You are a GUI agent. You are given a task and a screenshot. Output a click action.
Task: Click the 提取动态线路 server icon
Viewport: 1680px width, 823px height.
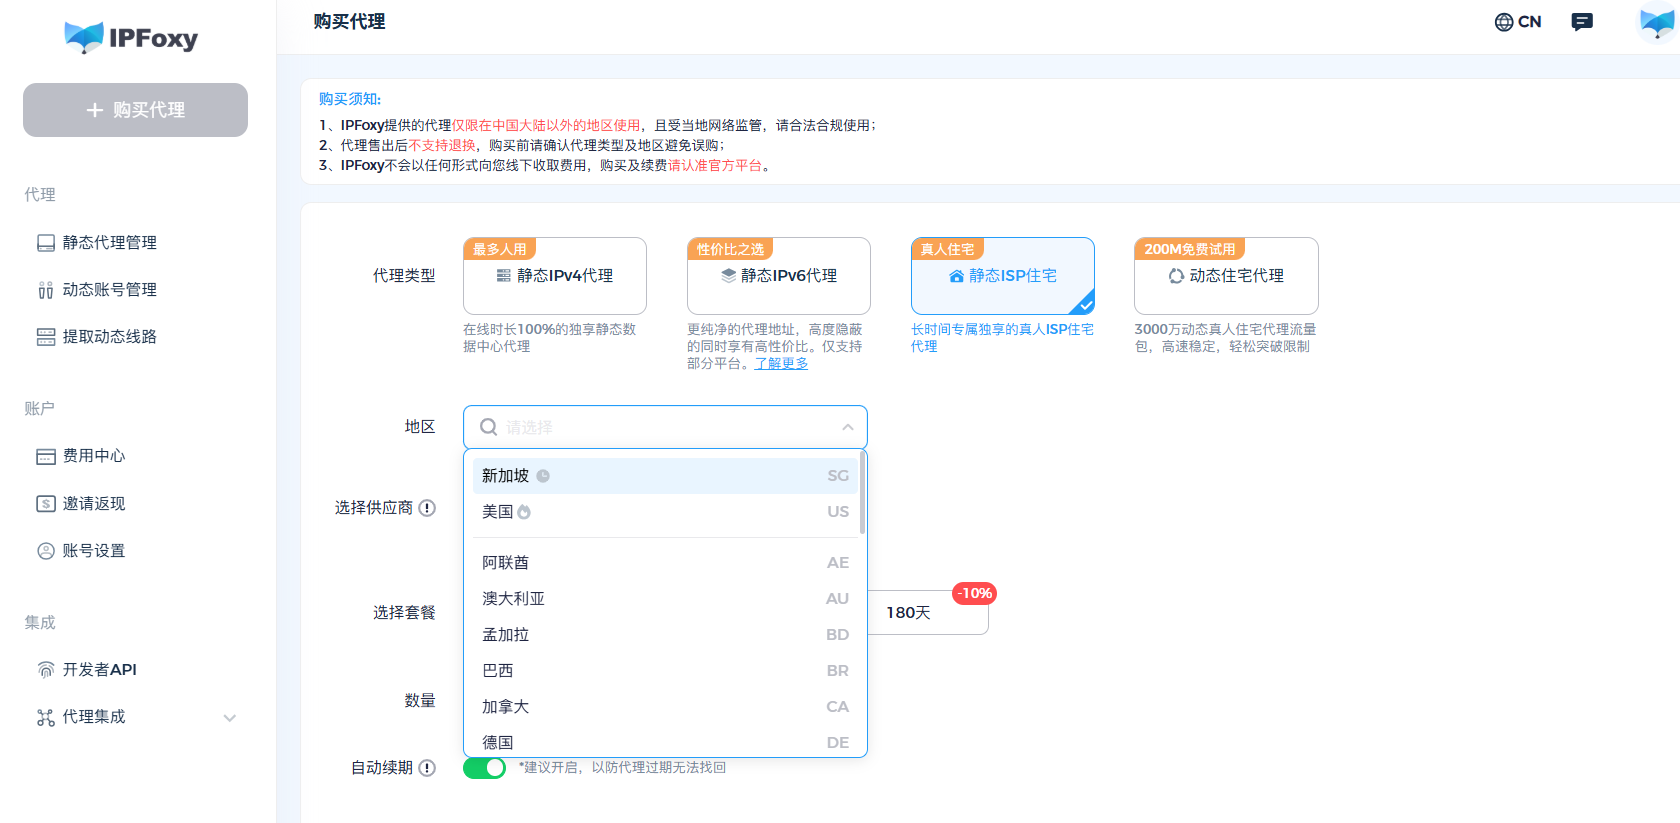point(46,337)
